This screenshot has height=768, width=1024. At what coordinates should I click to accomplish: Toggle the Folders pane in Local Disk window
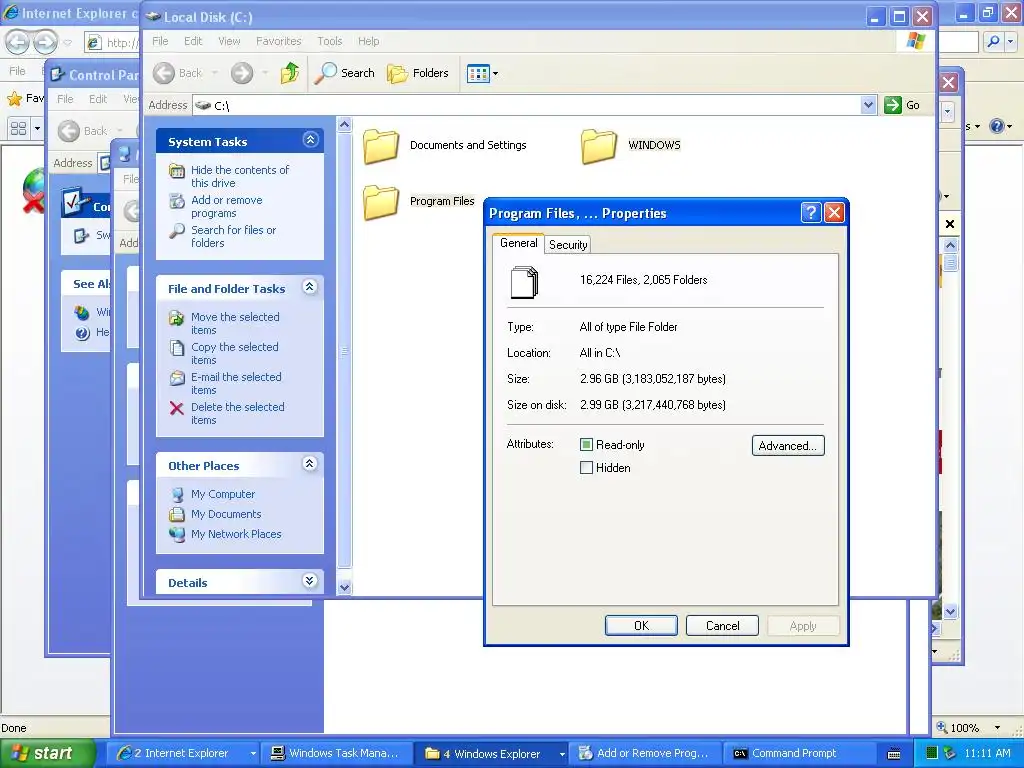(x=418, y=73)
